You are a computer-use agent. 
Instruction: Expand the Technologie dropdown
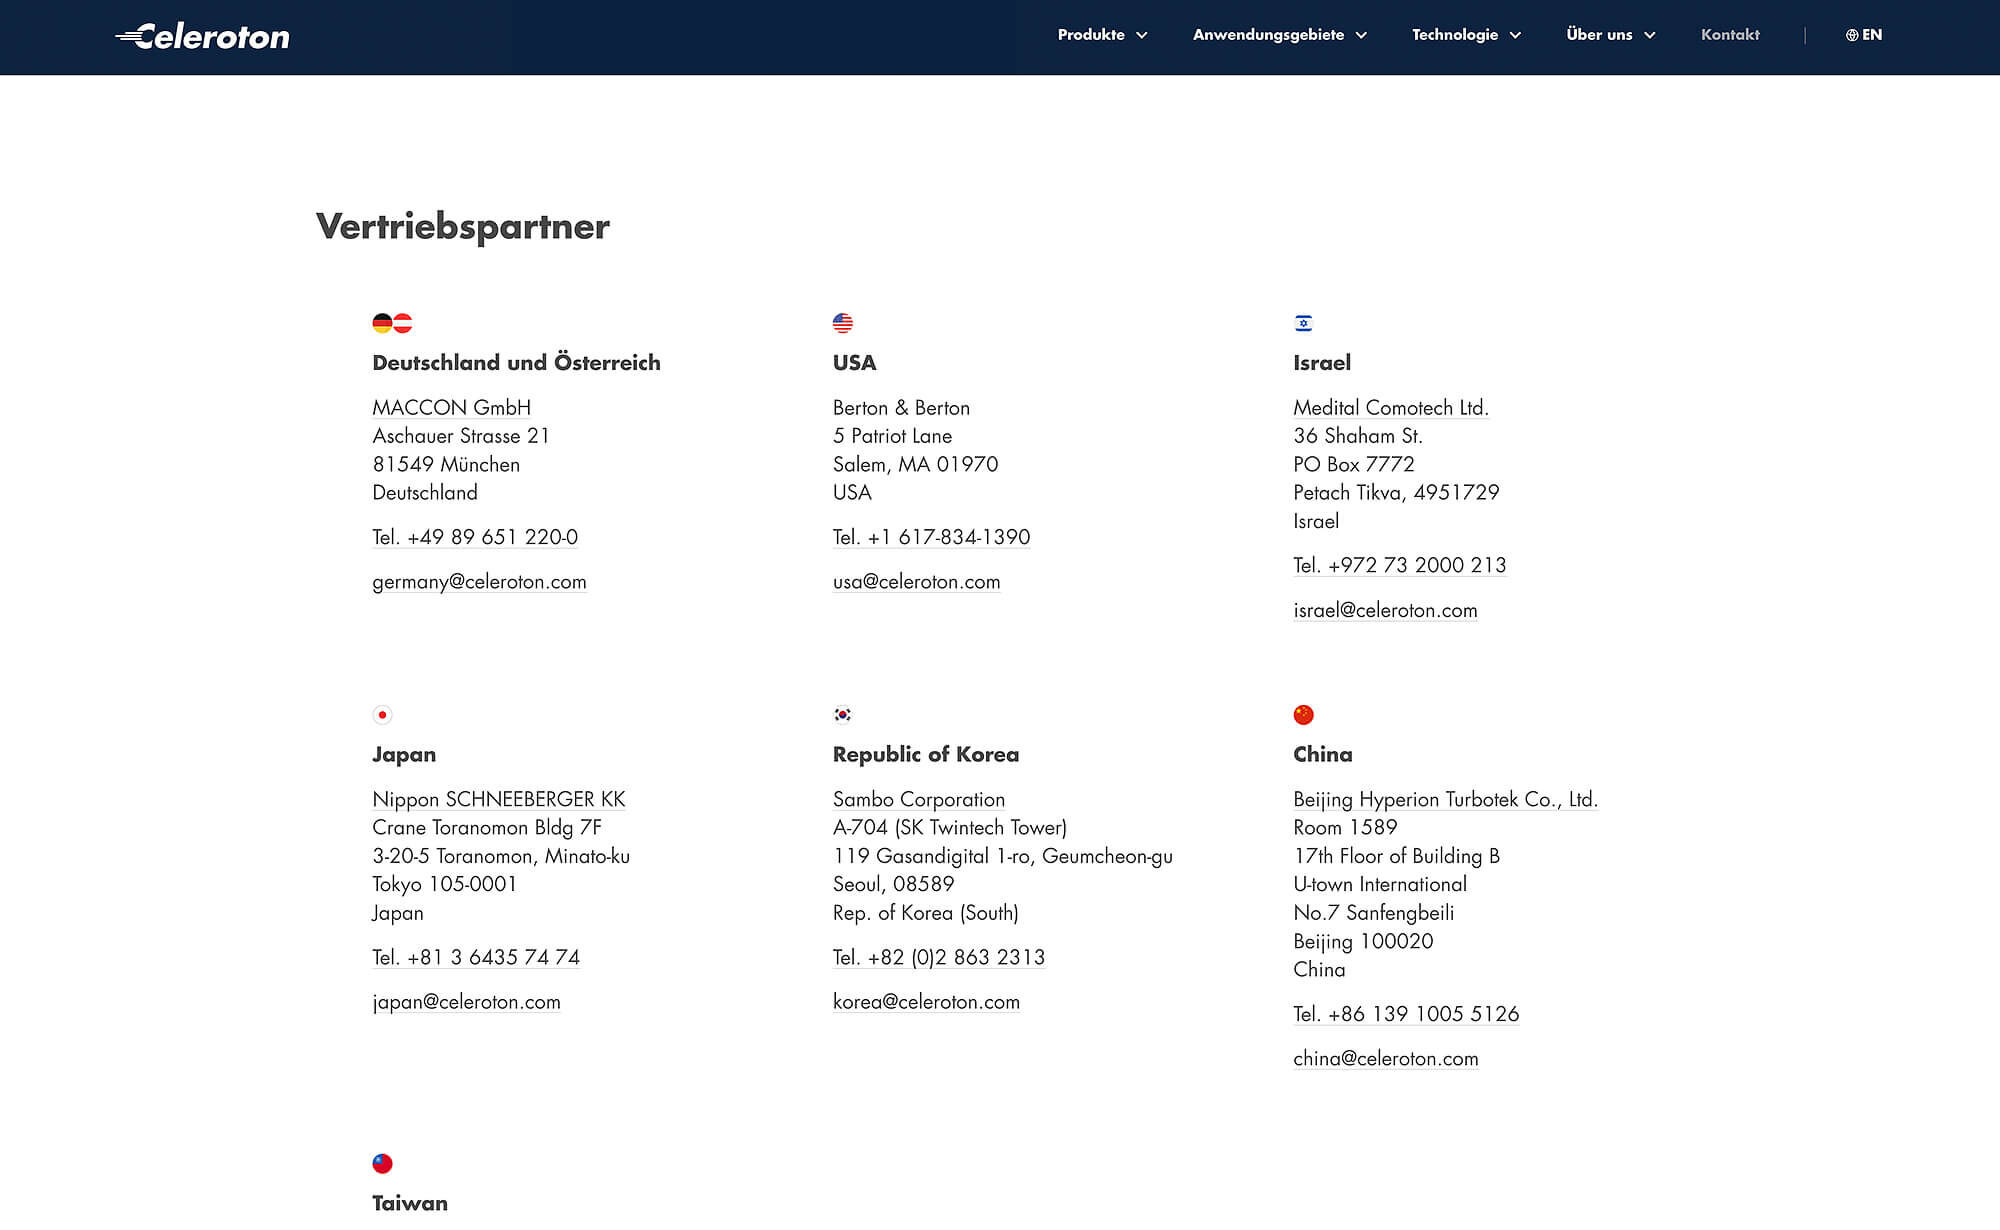tap(1464, 35)
